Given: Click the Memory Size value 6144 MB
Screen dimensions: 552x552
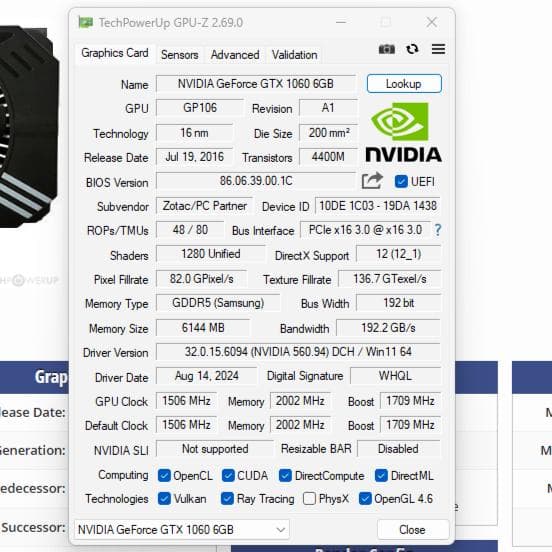Looking at the screenshot, I should 203,328.
